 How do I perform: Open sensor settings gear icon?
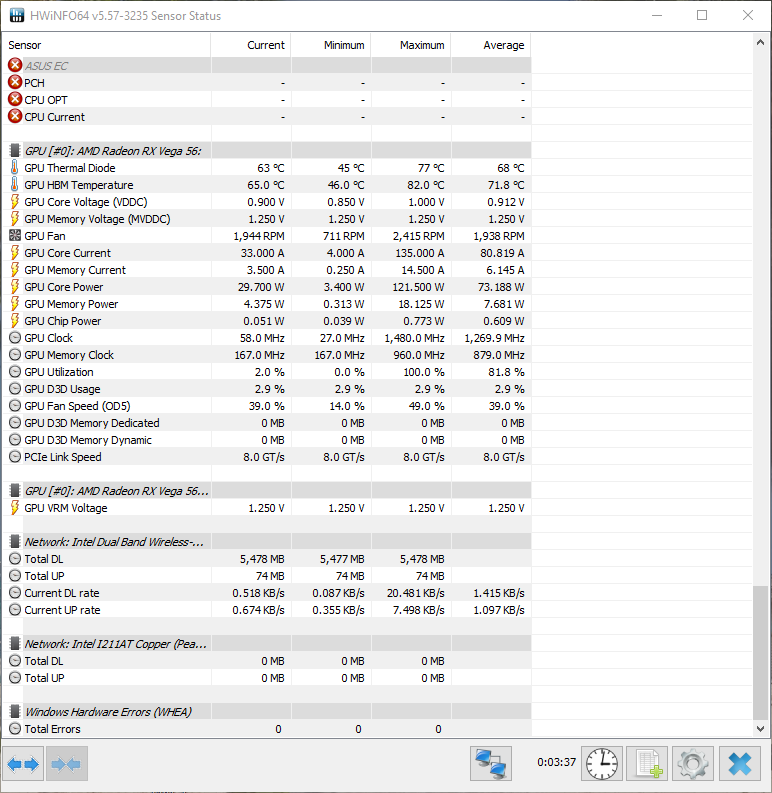[x=693, y=764]
